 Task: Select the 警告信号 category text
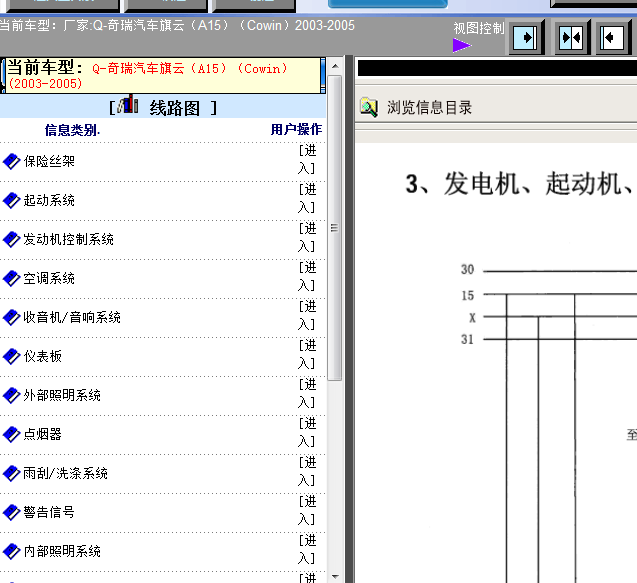tap(49, 512)
